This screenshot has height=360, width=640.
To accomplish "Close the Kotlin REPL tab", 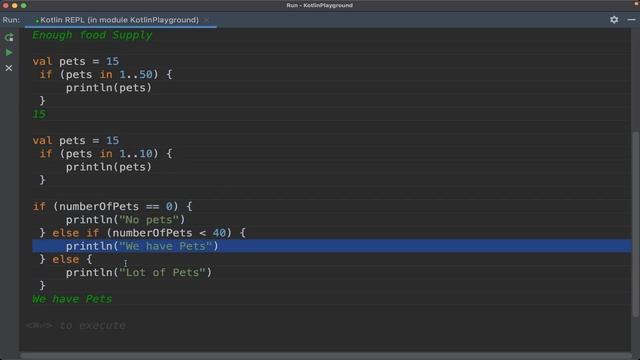I will (x=207, y=20).
